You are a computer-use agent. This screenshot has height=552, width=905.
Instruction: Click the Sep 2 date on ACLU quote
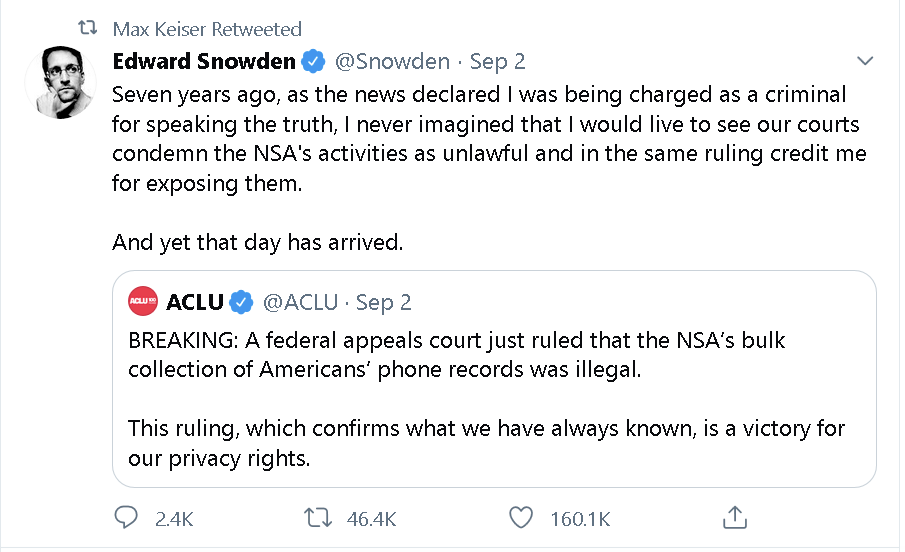pos(384,303)
